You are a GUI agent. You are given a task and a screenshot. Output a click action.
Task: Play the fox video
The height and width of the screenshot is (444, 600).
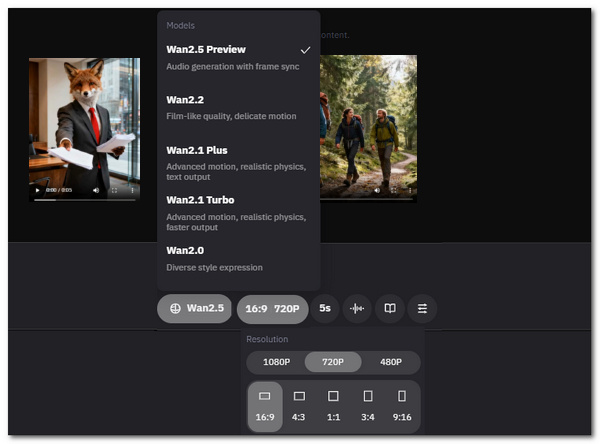(x=38, y=190)
